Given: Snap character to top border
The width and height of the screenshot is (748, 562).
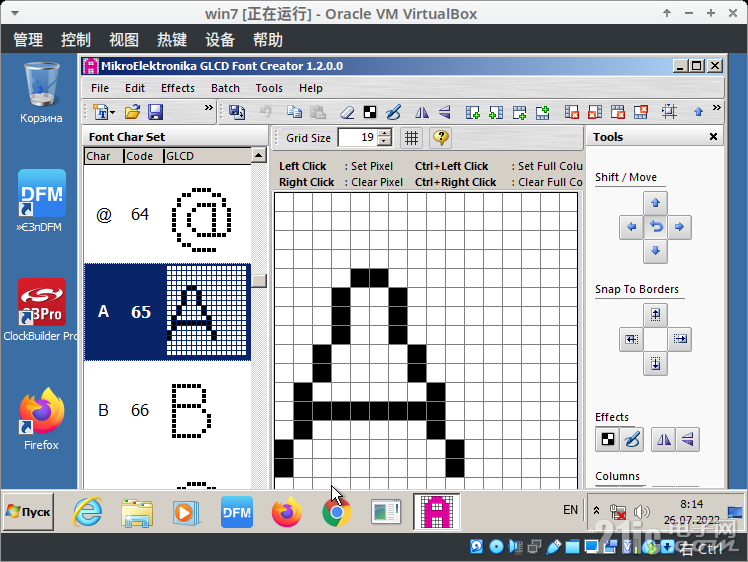Looking at the screenshot, I should [x=655, y=315].
